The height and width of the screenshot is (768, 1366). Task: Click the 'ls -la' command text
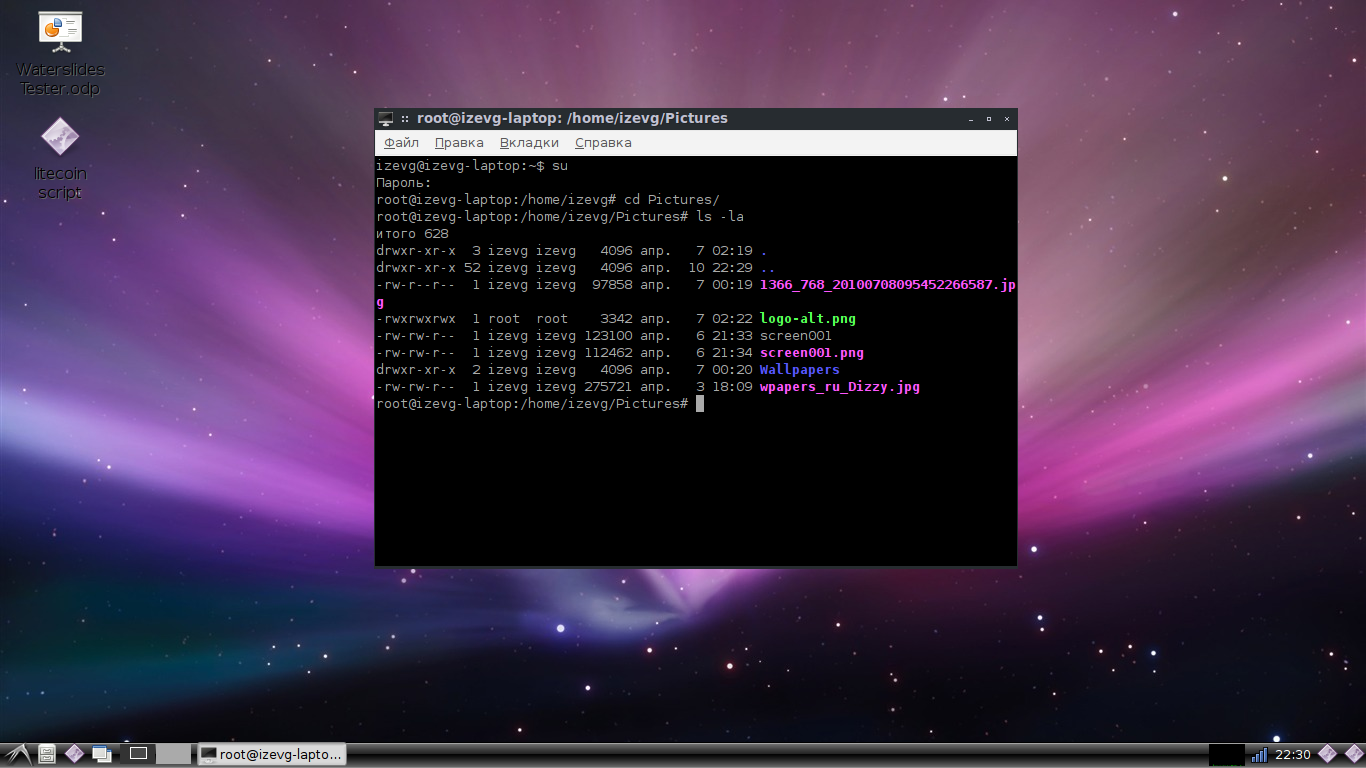click(720, 216)
